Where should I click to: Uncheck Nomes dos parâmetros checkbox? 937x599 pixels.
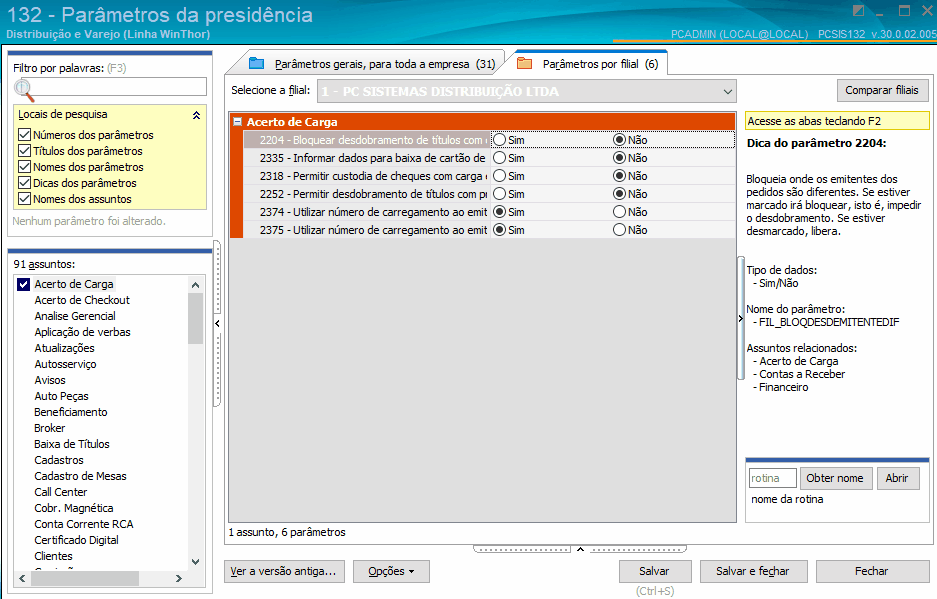coord(25,167)
